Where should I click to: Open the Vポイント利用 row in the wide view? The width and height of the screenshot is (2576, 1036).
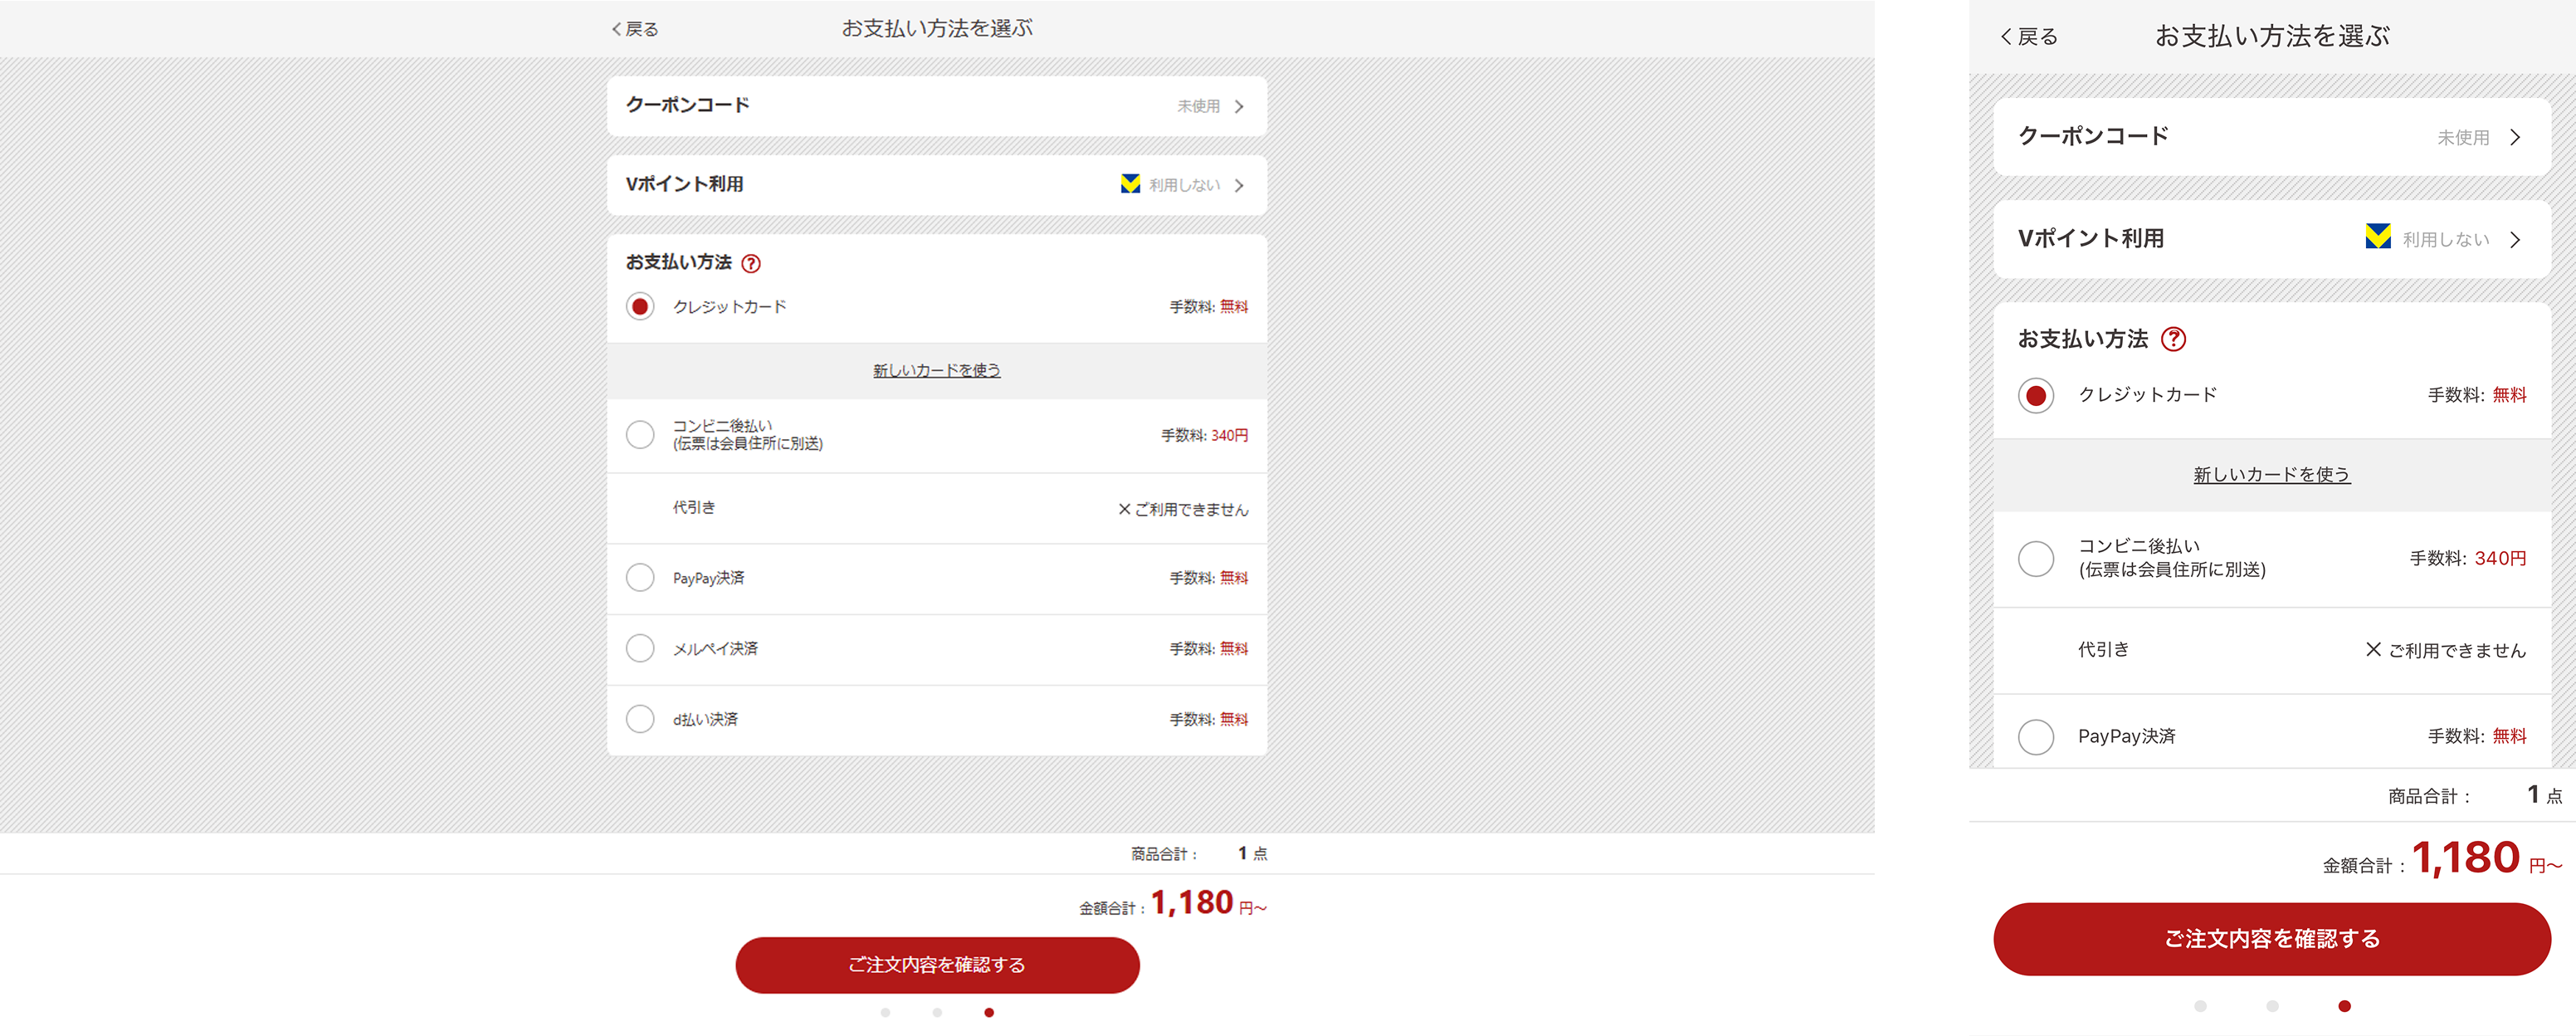click(x=937, y=185)
